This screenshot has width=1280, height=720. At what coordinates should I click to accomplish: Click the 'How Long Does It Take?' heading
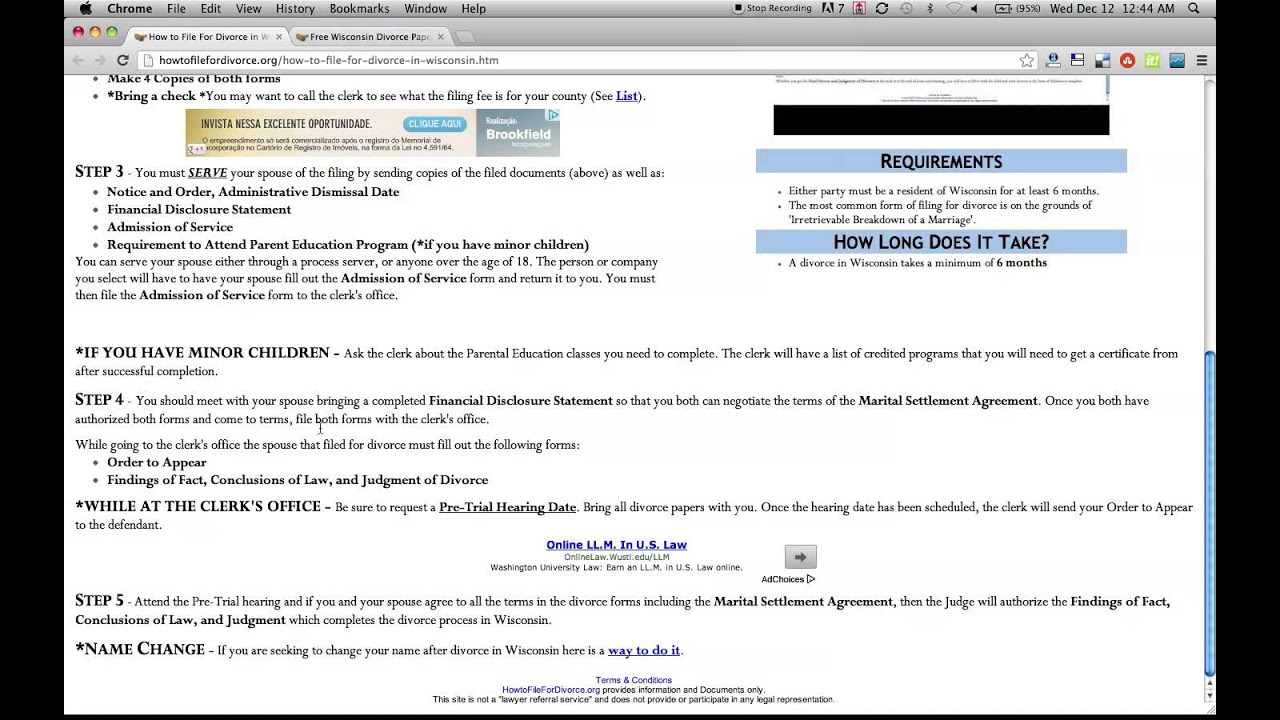pyautogui.click(x=941, y=242)
